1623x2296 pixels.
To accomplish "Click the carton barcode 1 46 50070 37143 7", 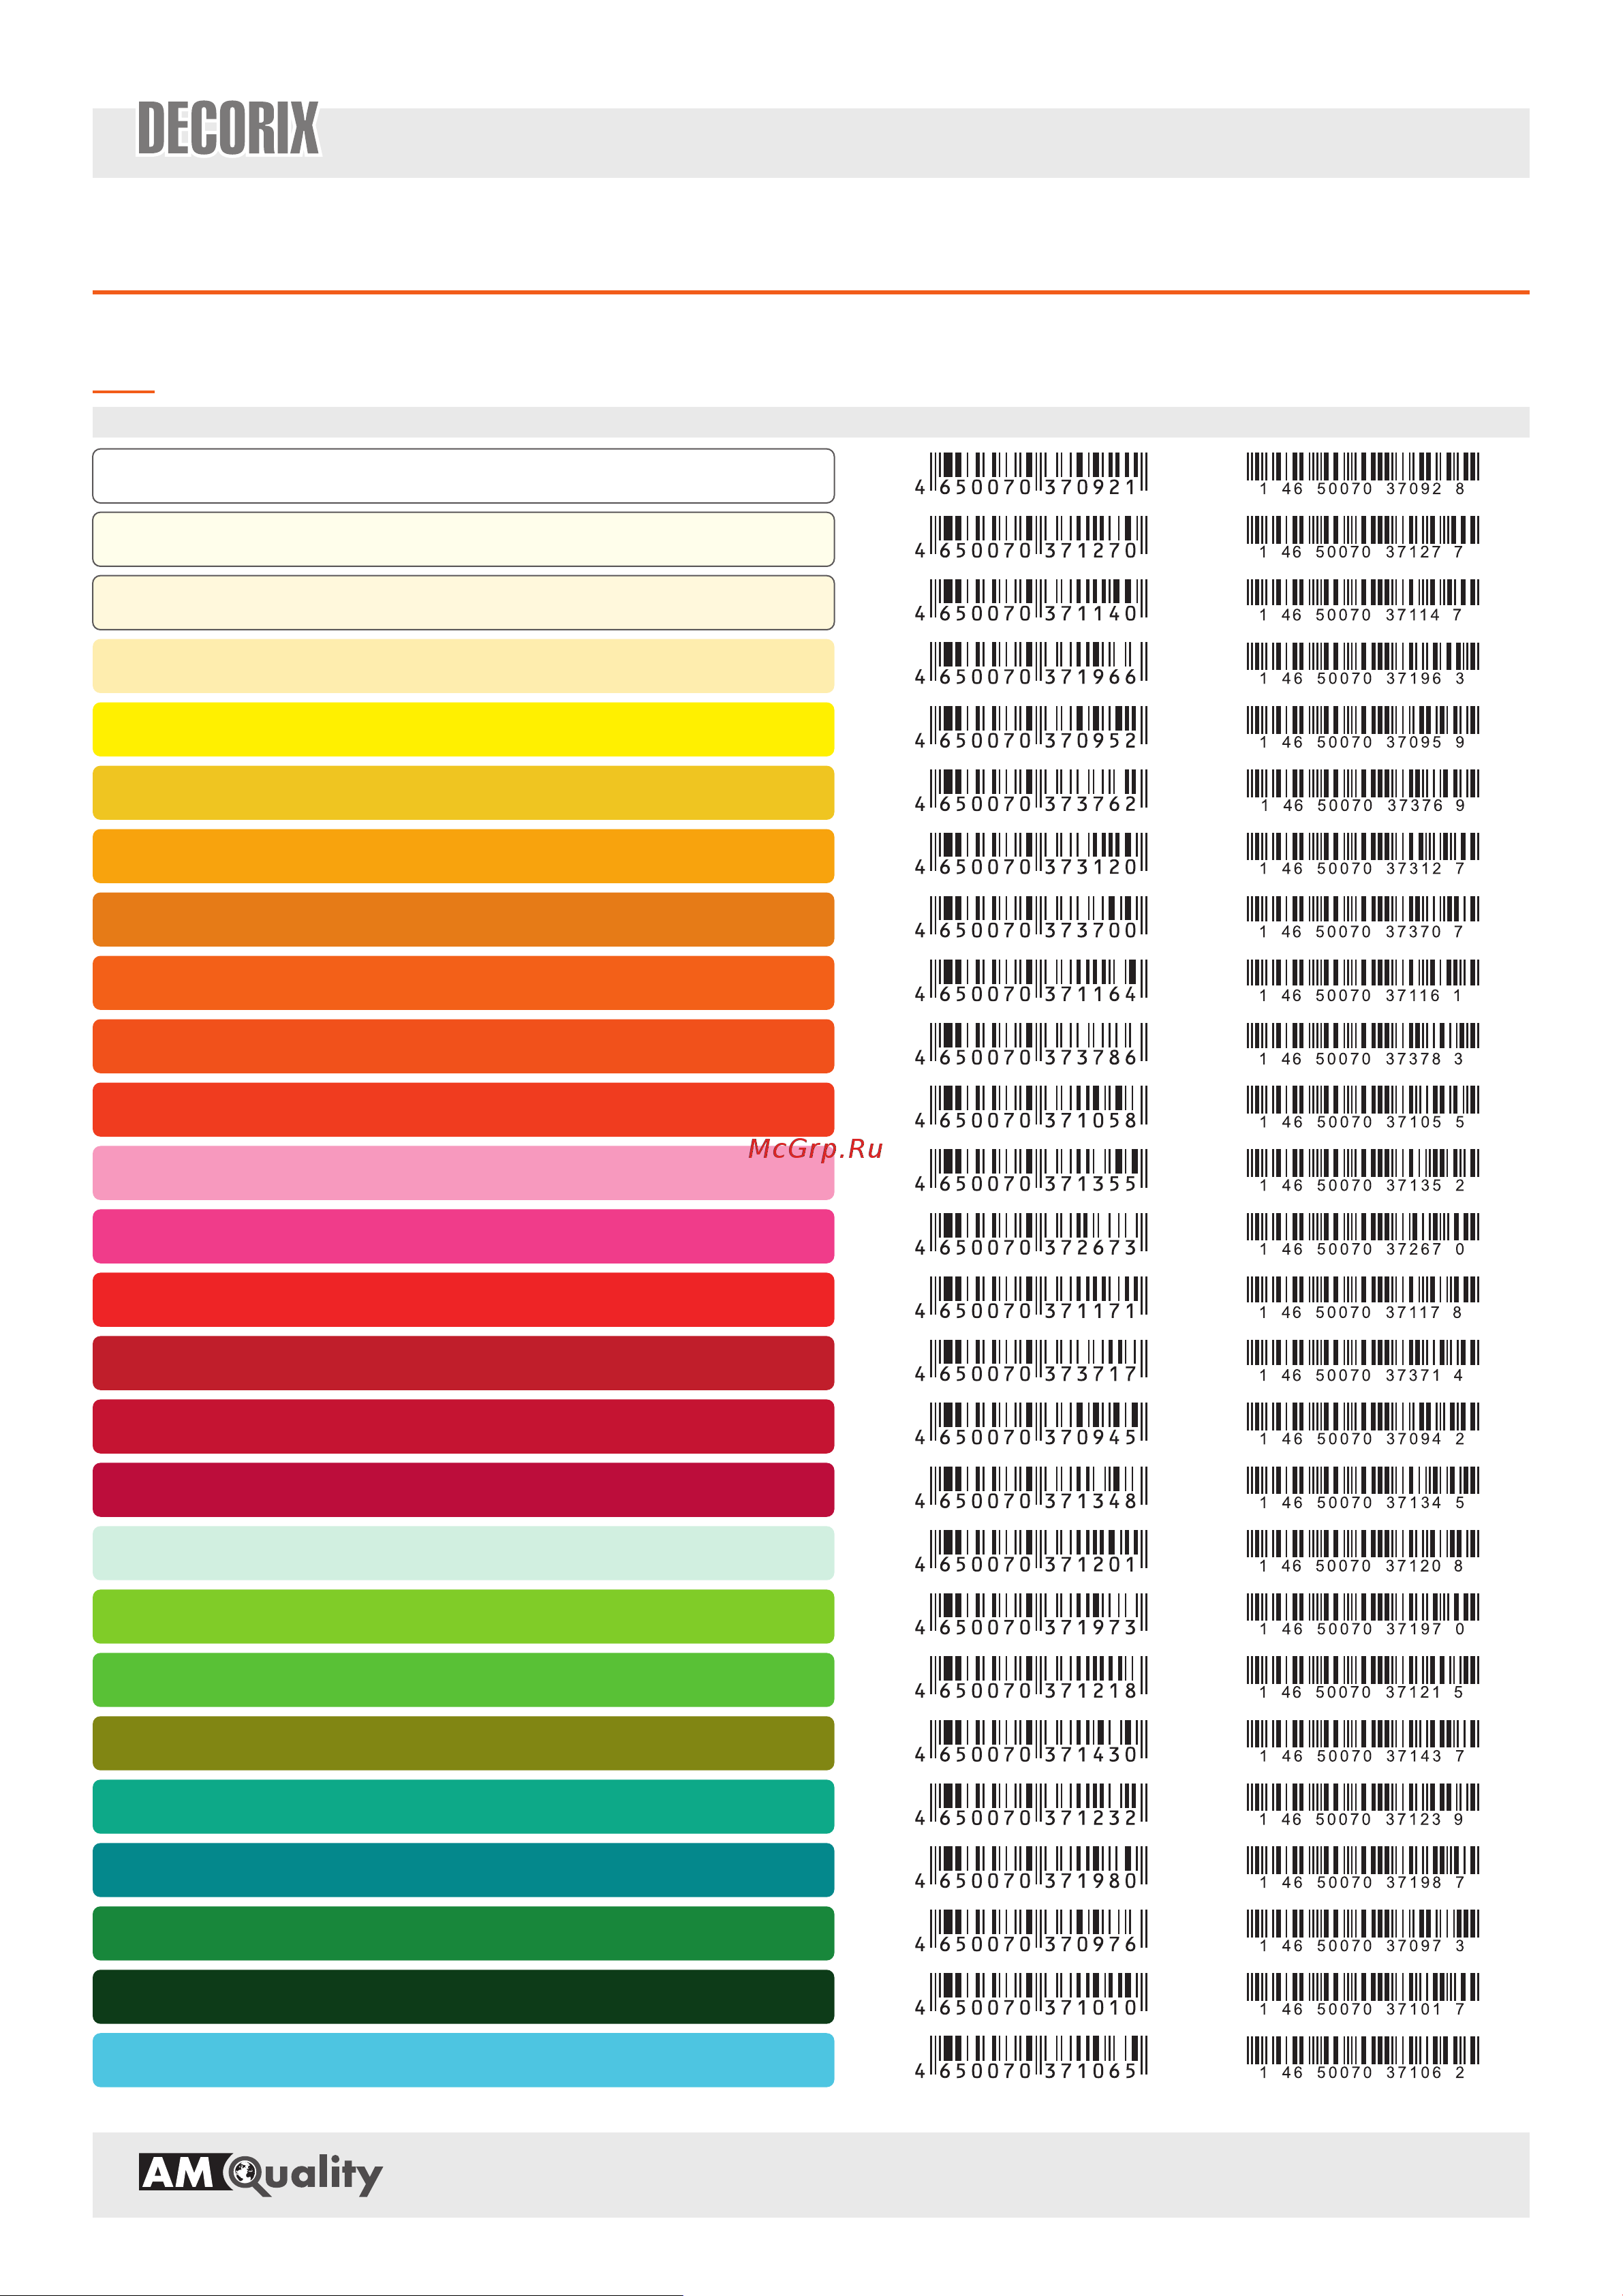I will point(1362,1742).
